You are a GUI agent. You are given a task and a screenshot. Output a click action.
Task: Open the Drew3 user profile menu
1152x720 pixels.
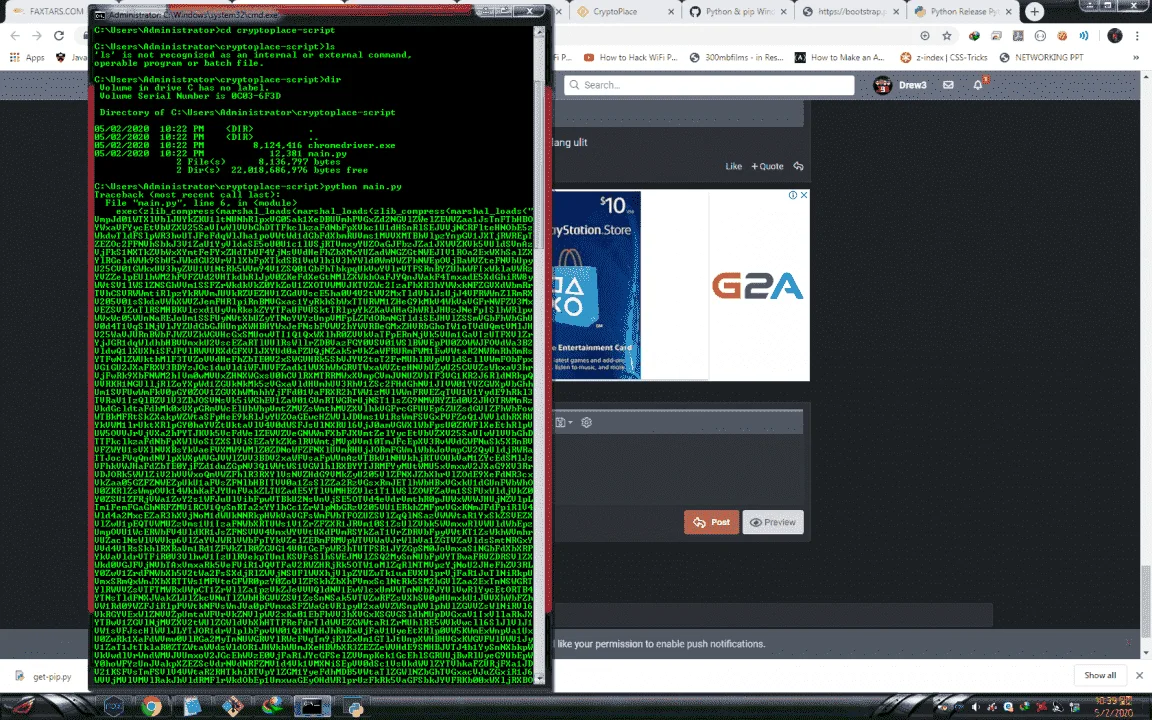click(x=901, y=85)
